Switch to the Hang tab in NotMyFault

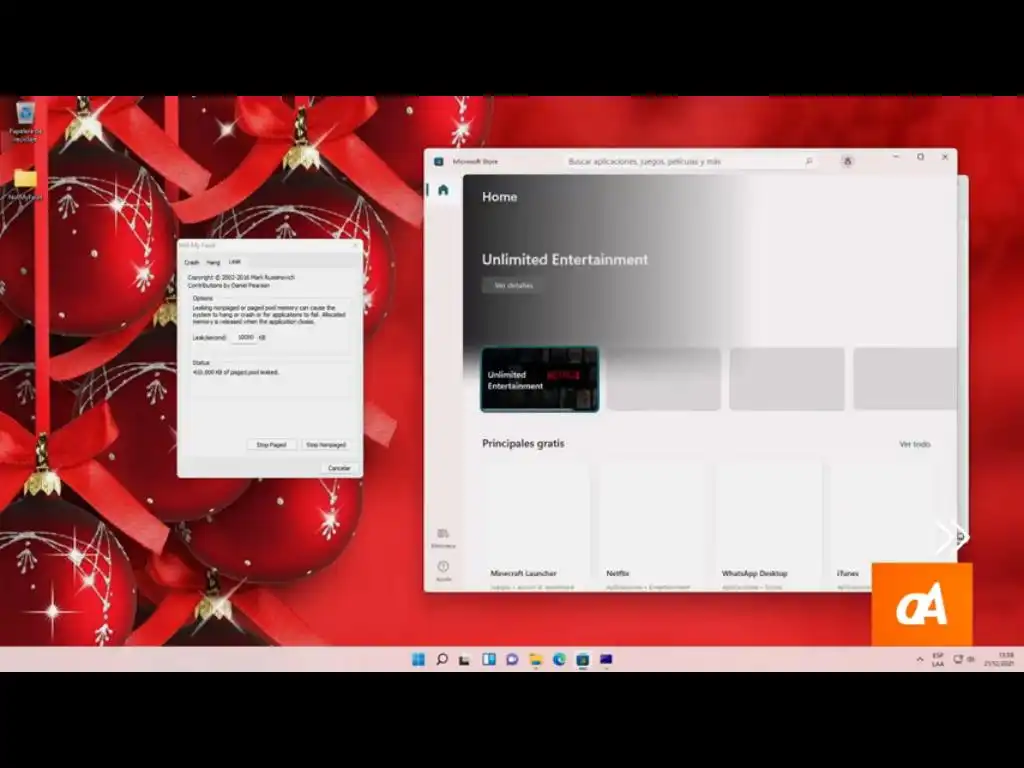point(213,263)
